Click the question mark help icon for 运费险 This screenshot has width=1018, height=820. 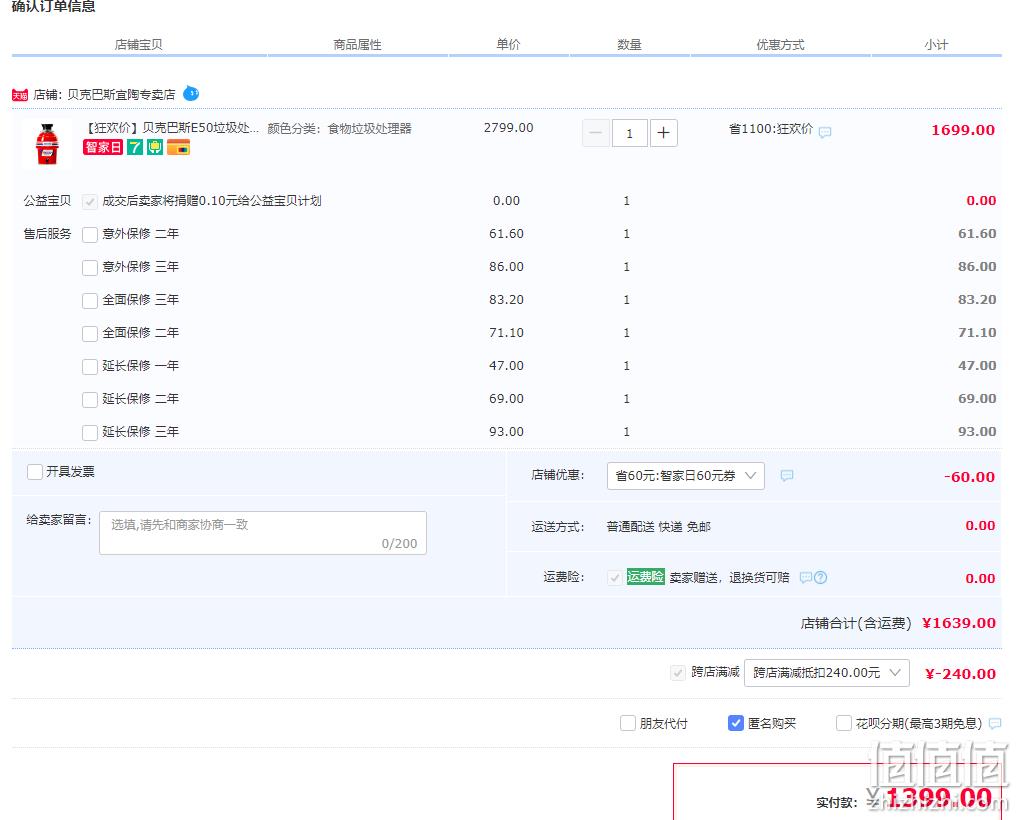[x=821, y=577]
